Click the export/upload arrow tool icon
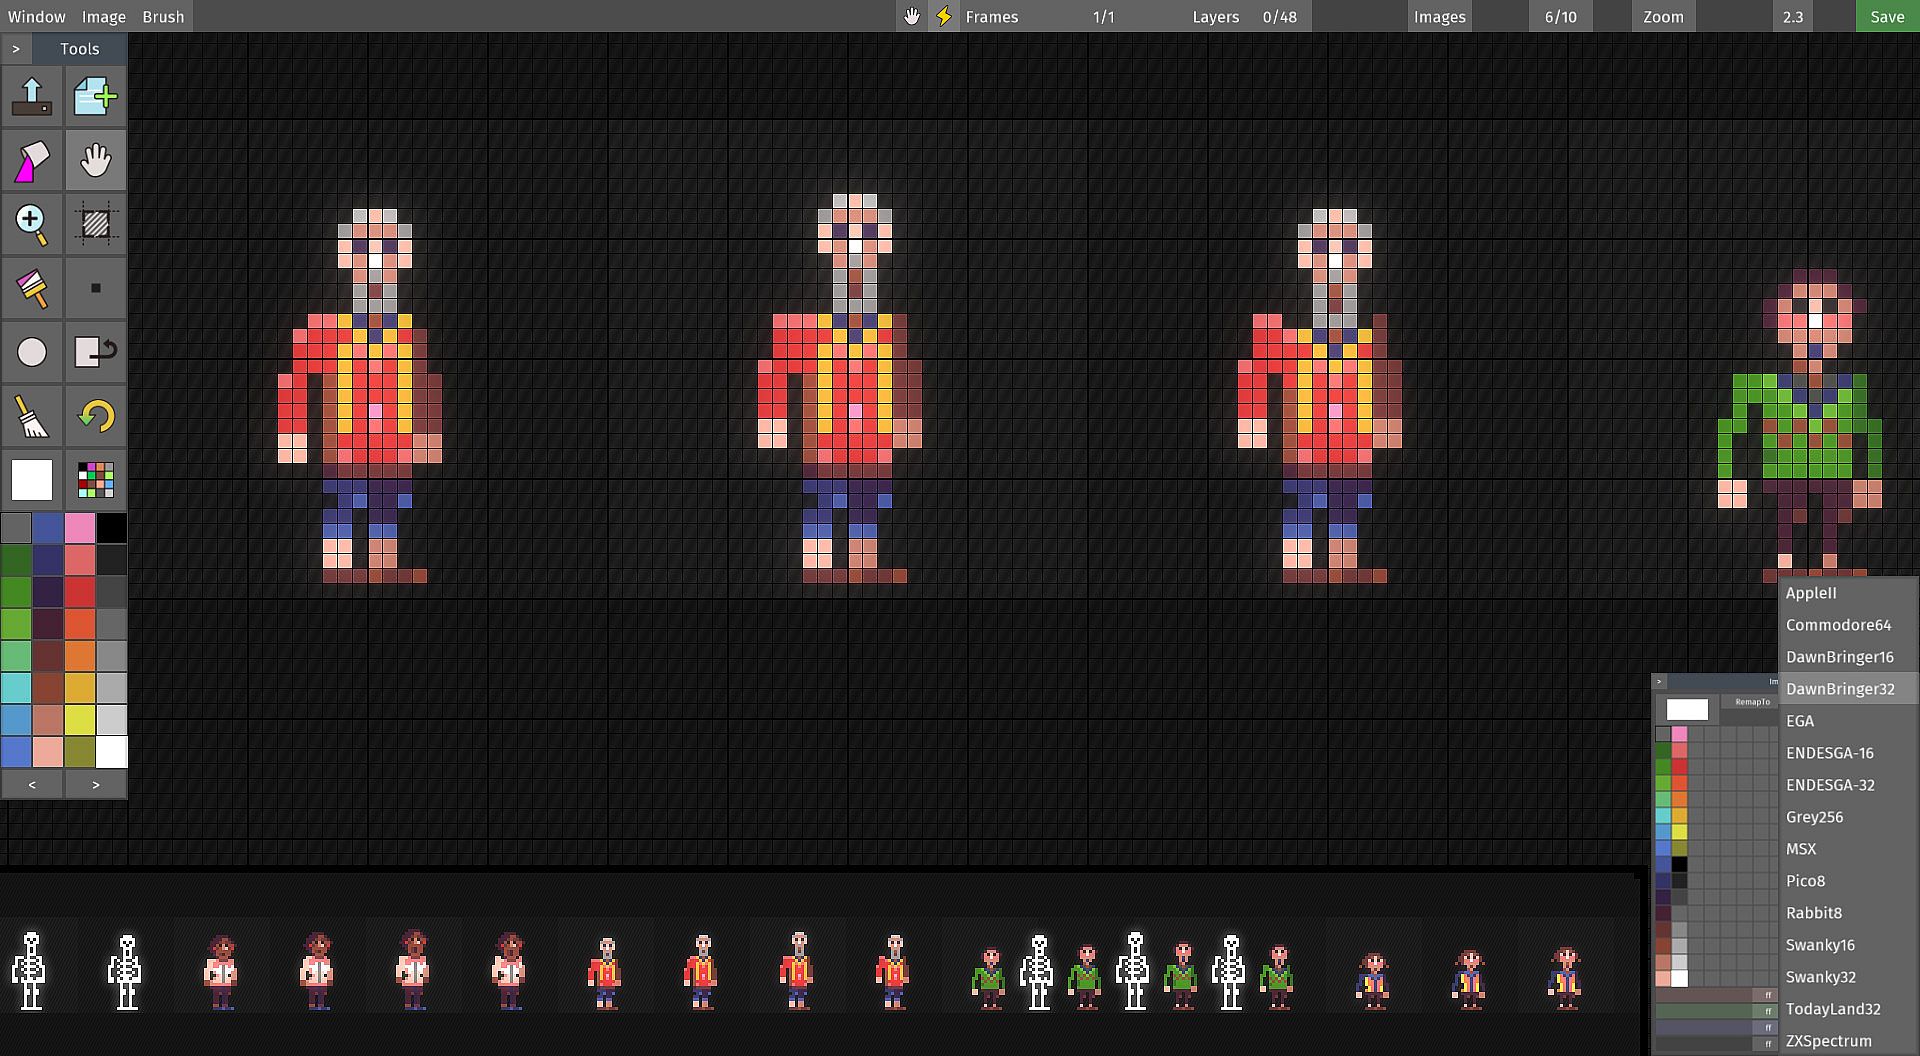 [32, 97]
